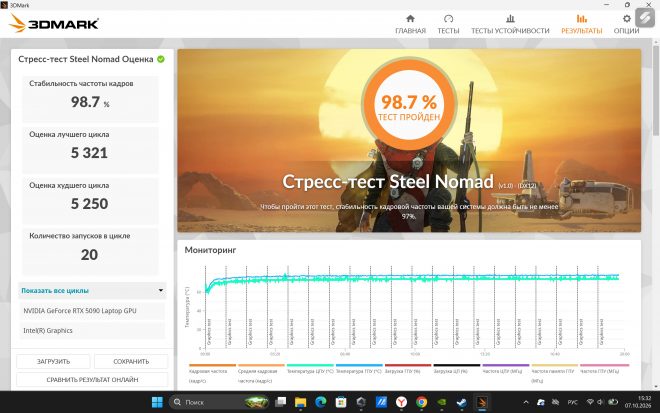Viewport: 660px width, 413px height.
Task: Toggle Частота ГПУ legend series
Action: coord(604,369)
